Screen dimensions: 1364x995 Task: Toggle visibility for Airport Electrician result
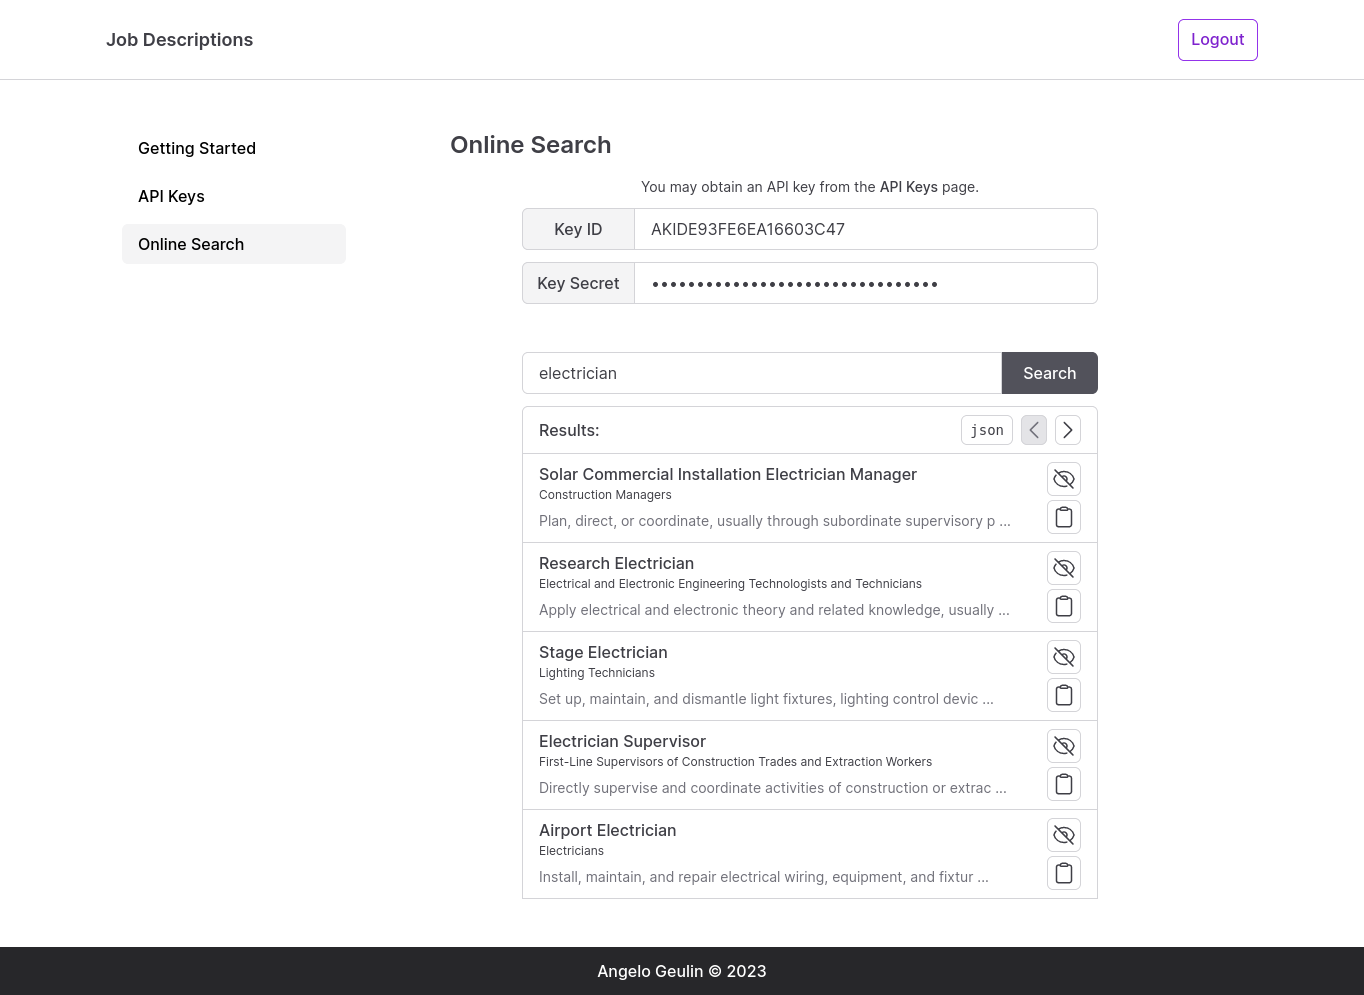pyautogui.click(x=1064, y=835)
